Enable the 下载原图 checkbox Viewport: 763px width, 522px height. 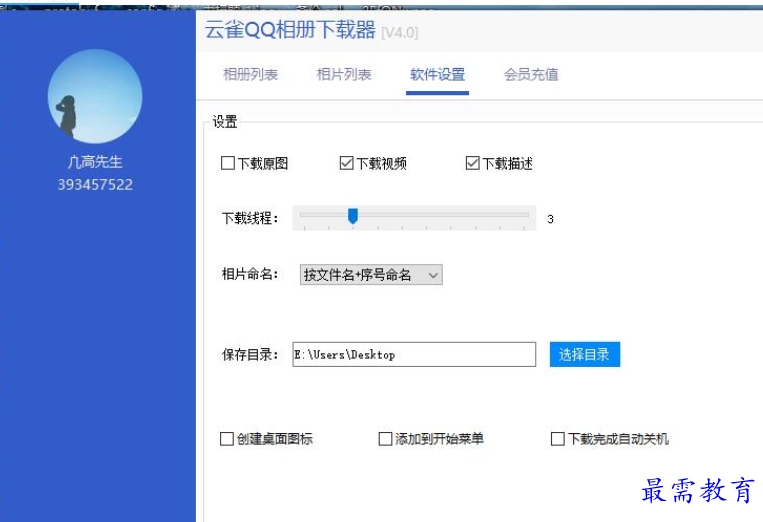[228, 163]
